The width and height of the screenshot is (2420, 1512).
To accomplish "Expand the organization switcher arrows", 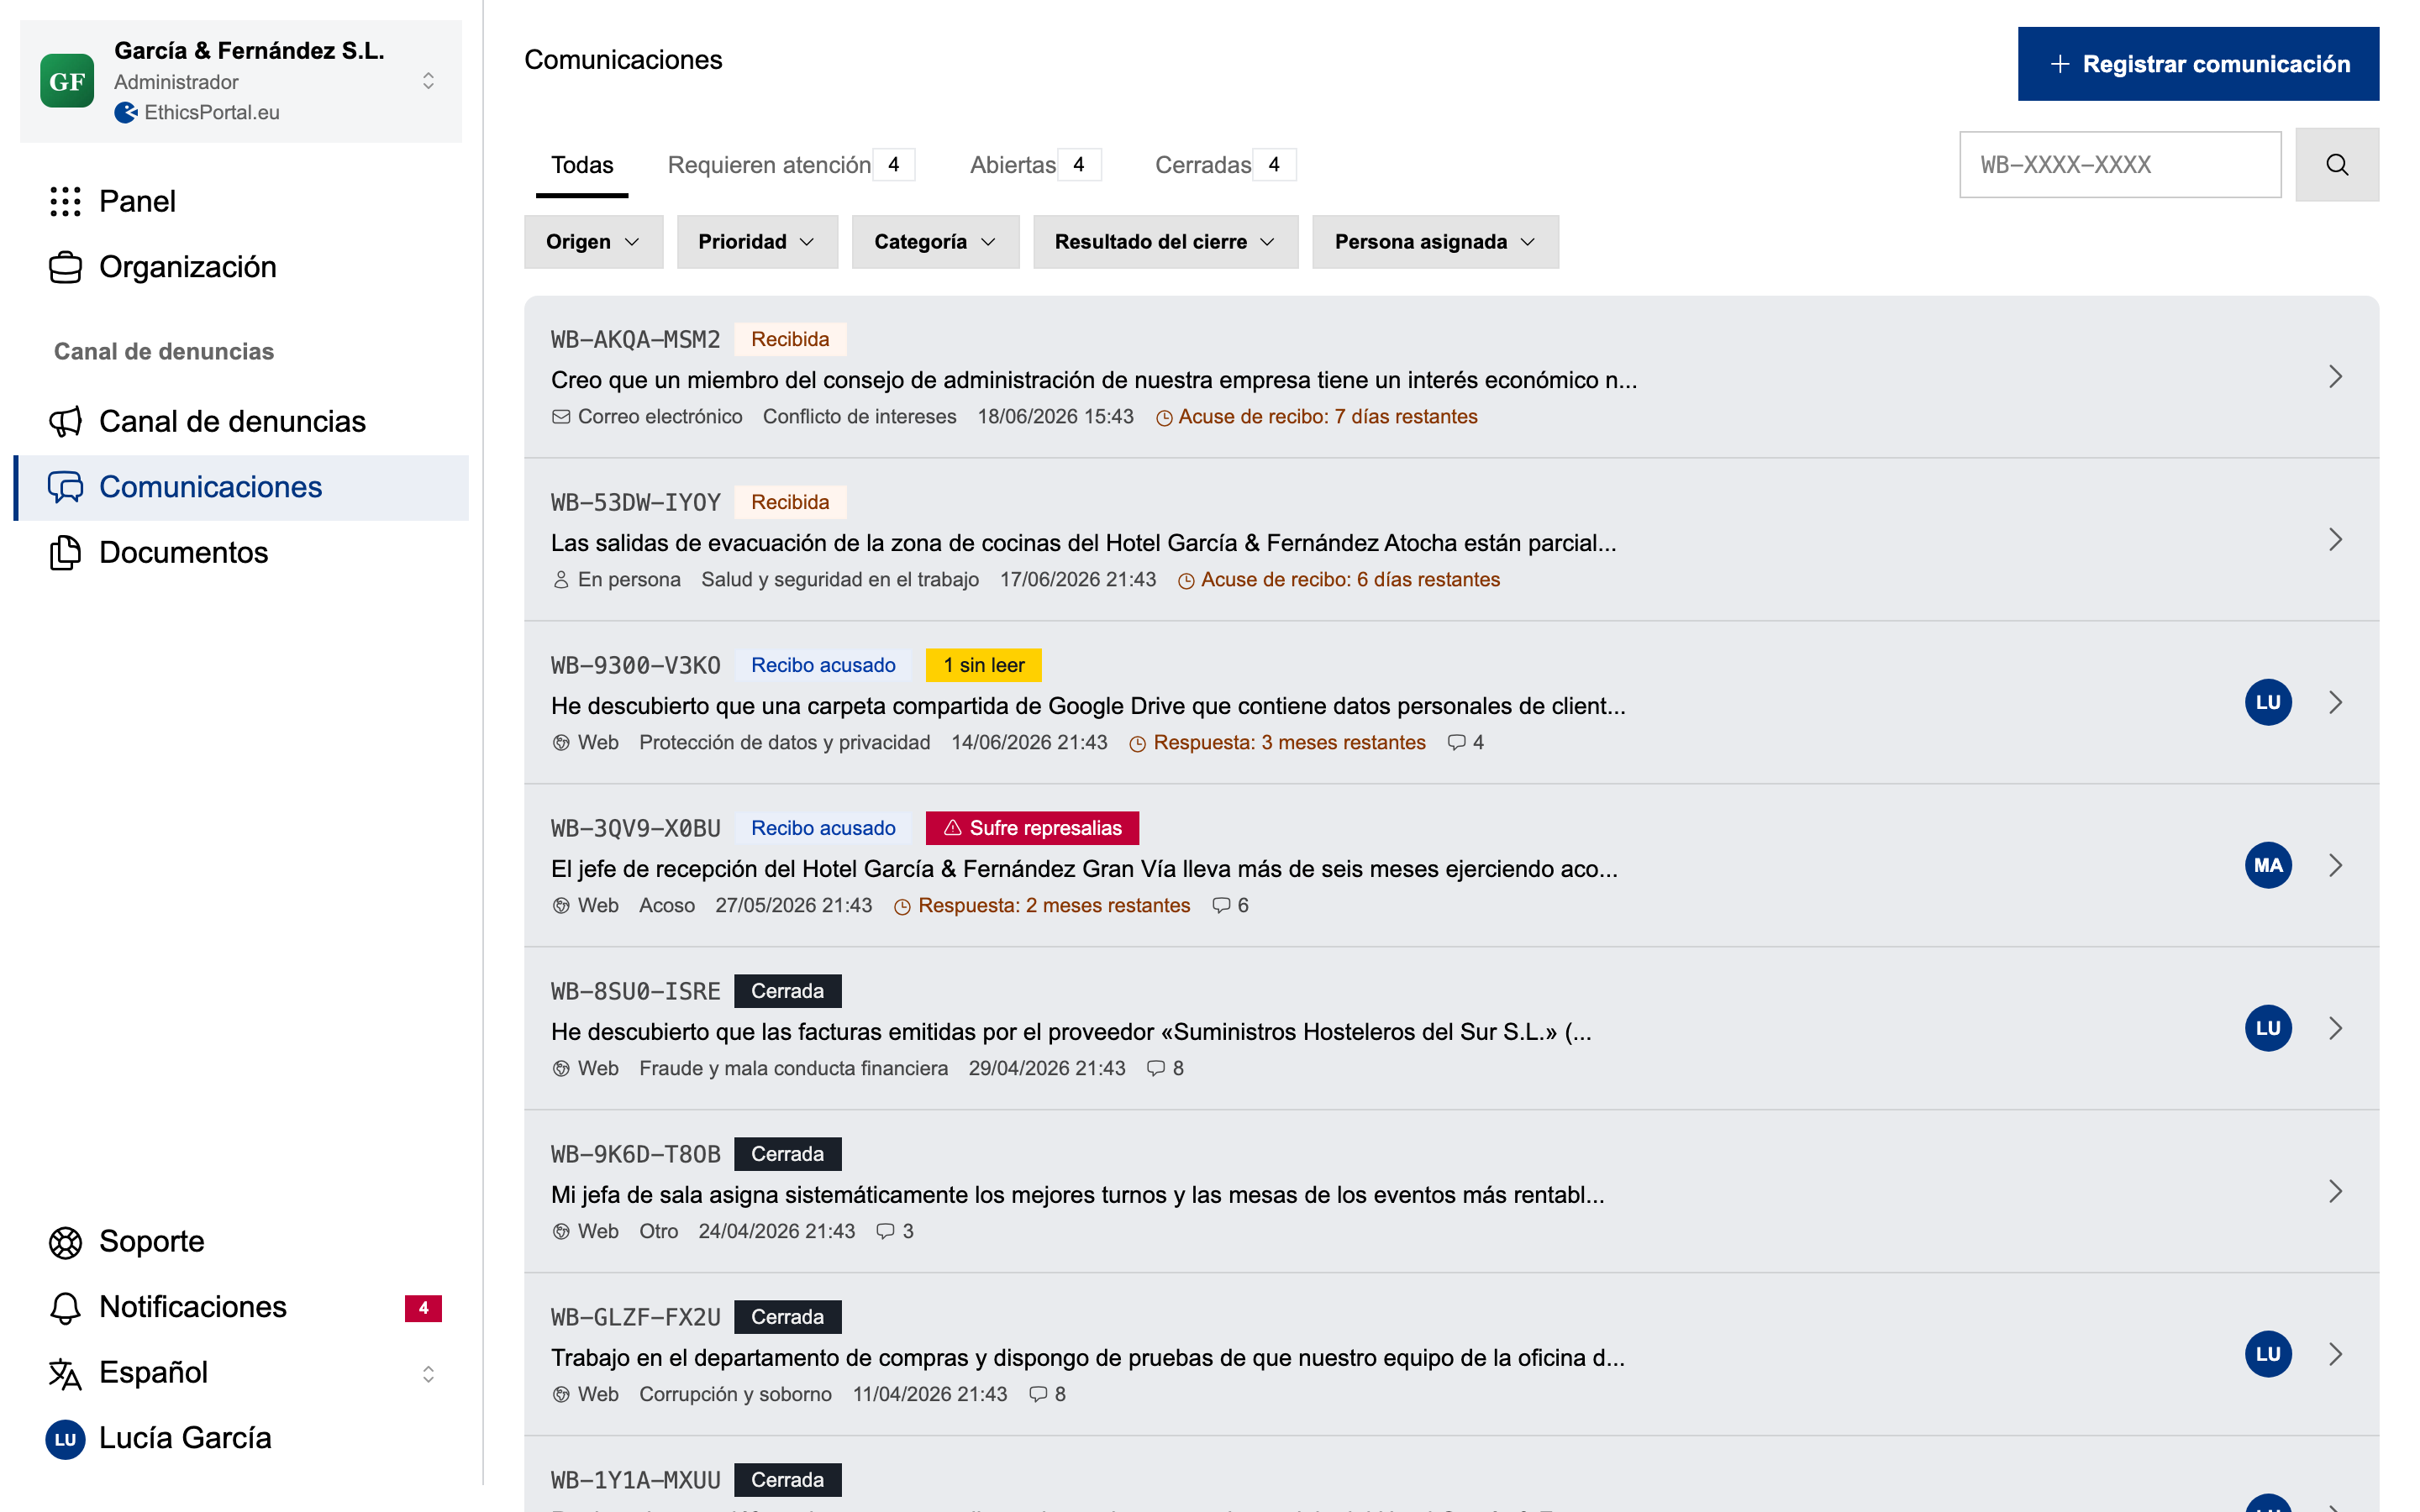I will pos(428,81).
